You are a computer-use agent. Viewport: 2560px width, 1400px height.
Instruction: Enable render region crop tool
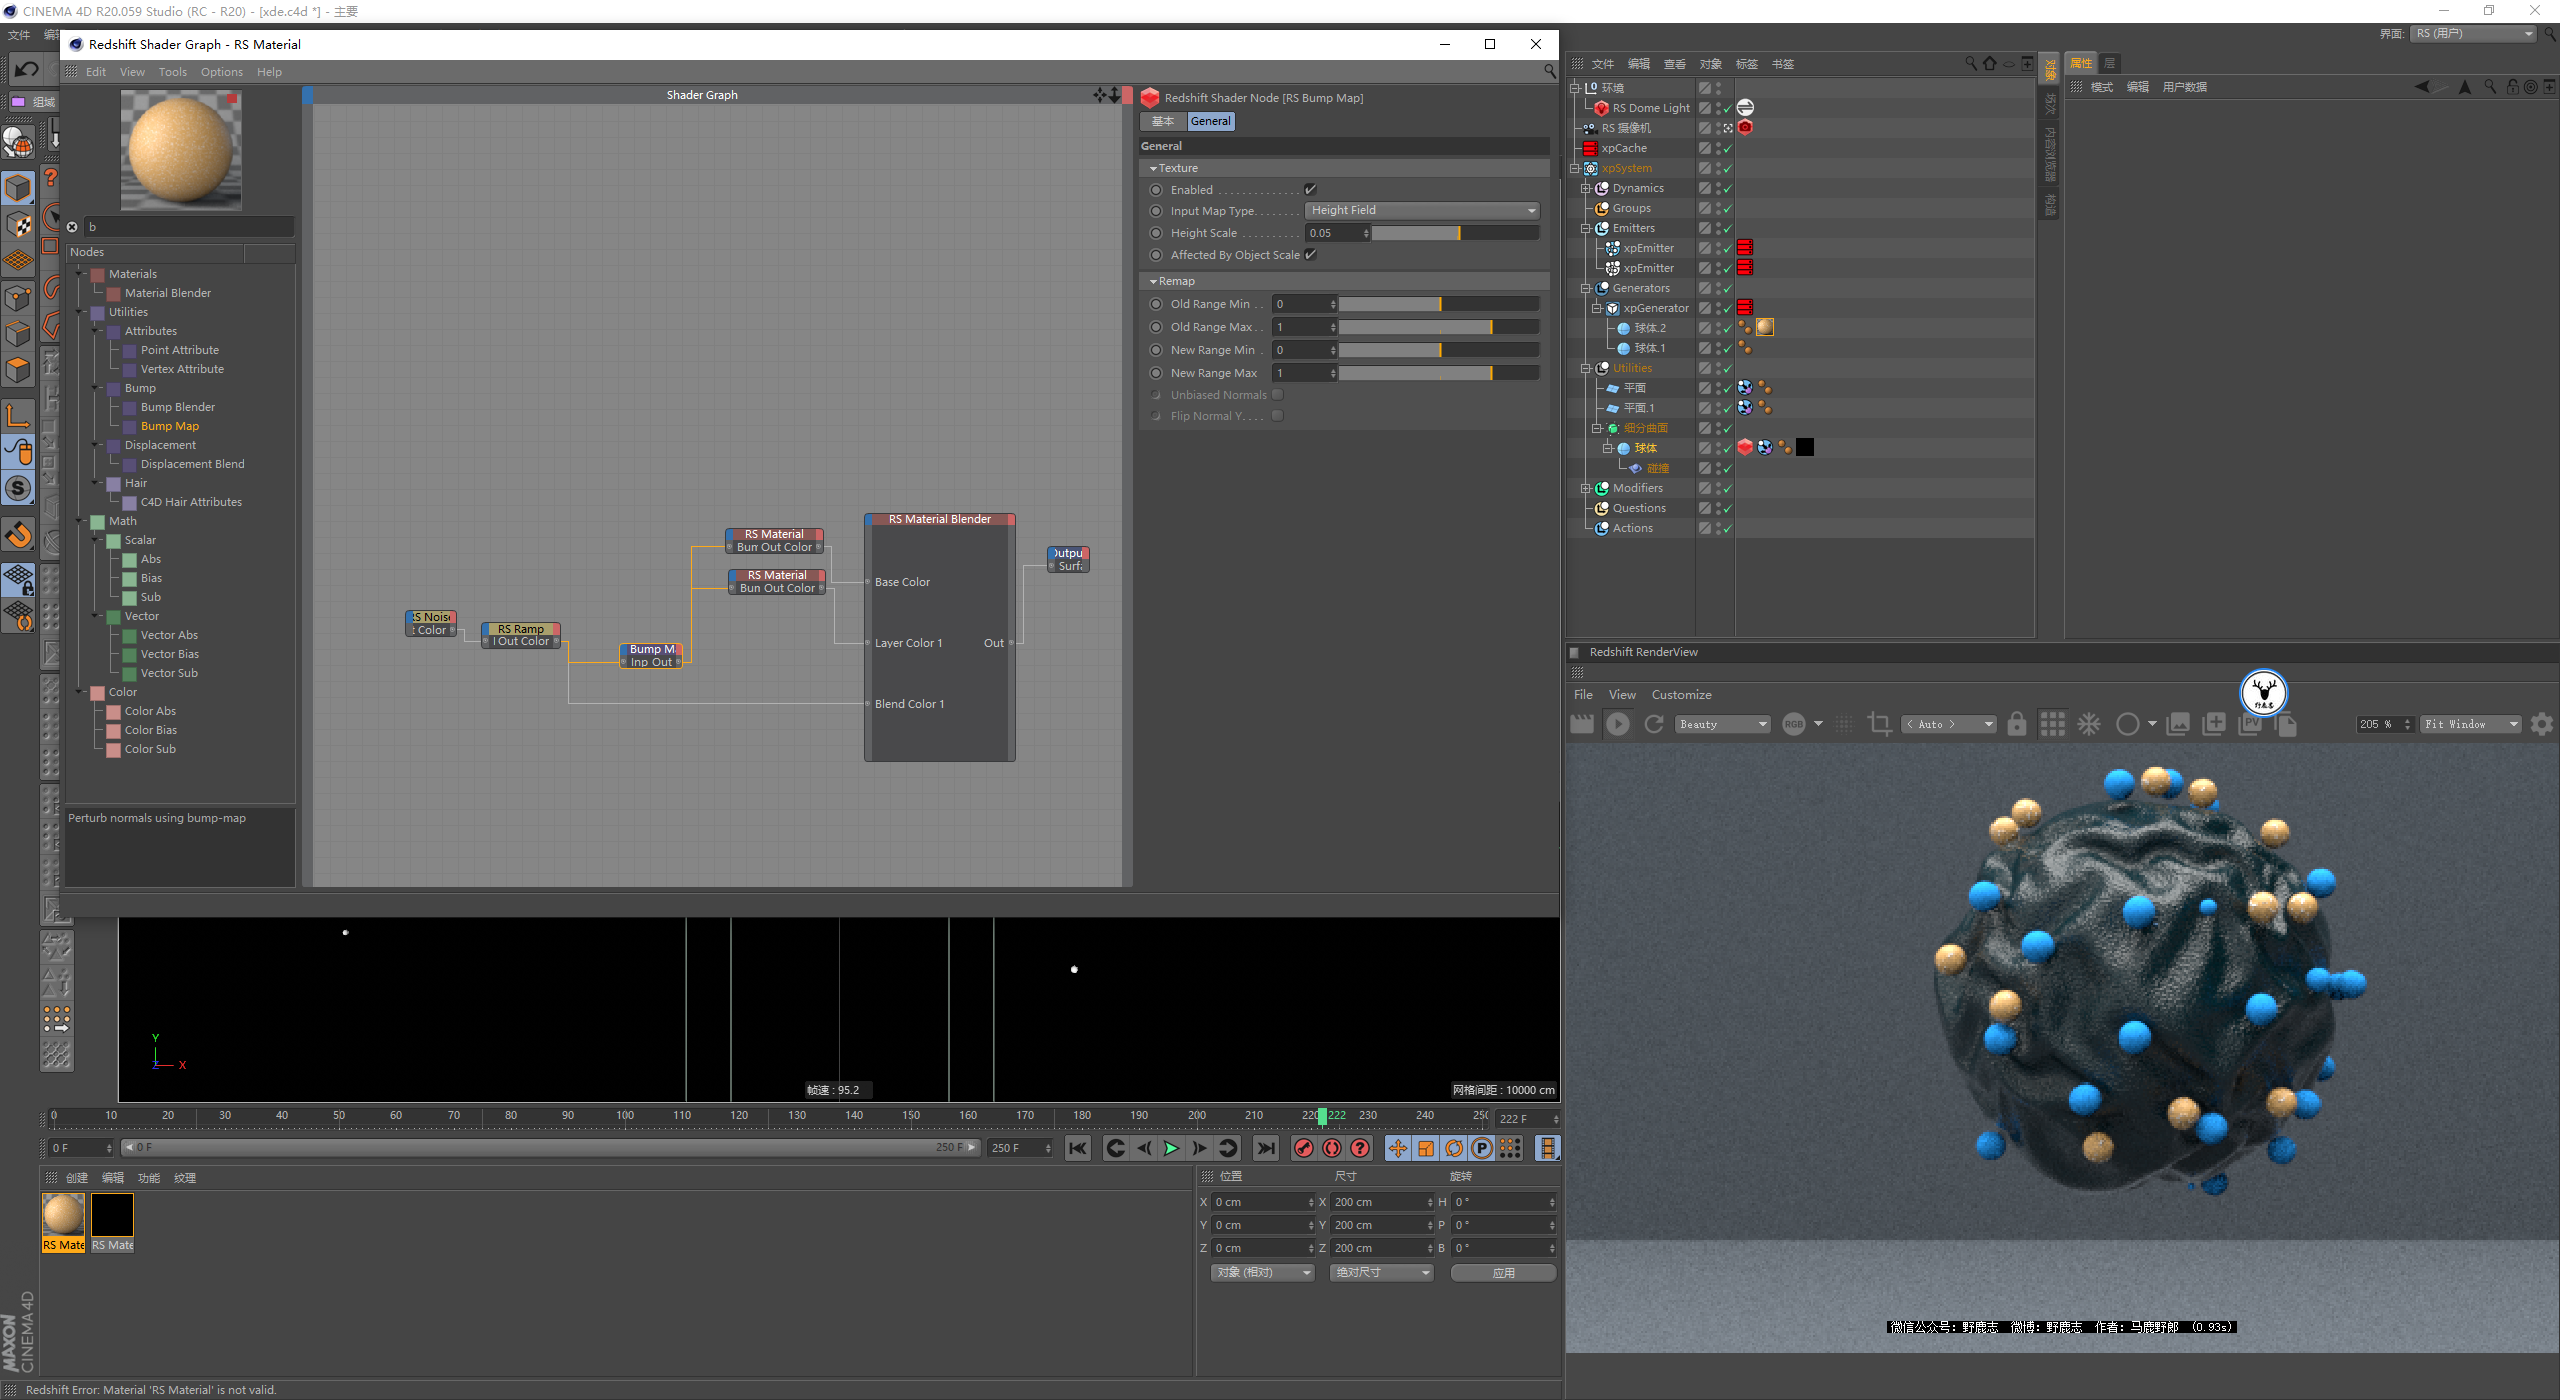tap(1879, 724)
